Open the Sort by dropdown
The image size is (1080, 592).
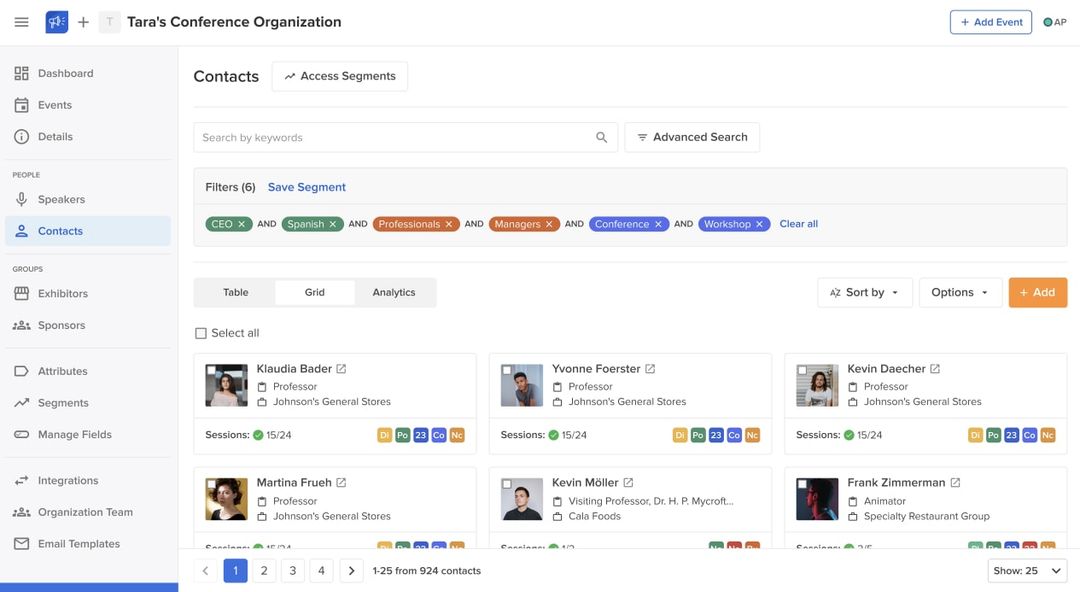coord(864,290)
